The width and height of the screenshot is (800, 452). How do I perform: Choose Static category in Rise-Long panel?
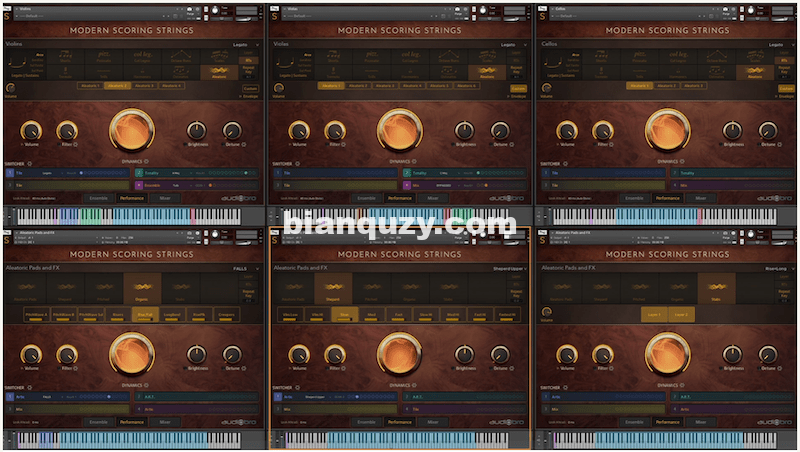pos(716,288)
